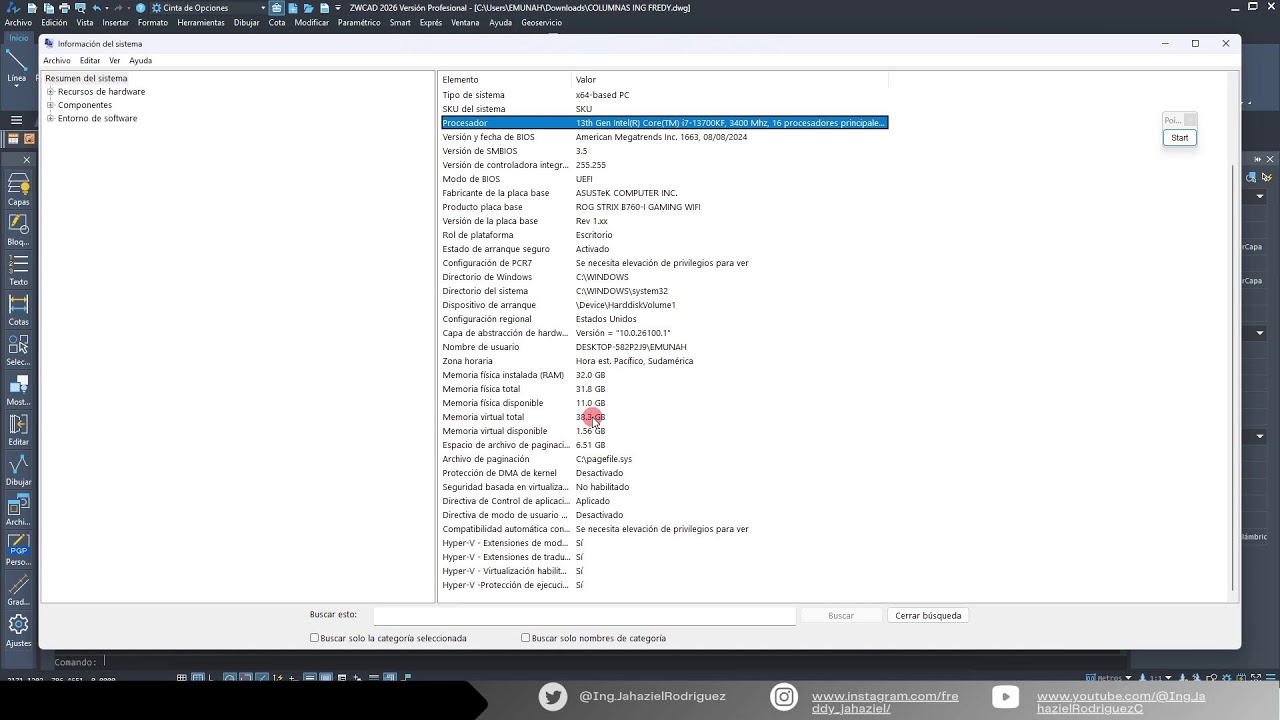Click the briefcase icon in the ZWCAD toolbar
This screenshot has width=1280, height=720.
(277, 8)
